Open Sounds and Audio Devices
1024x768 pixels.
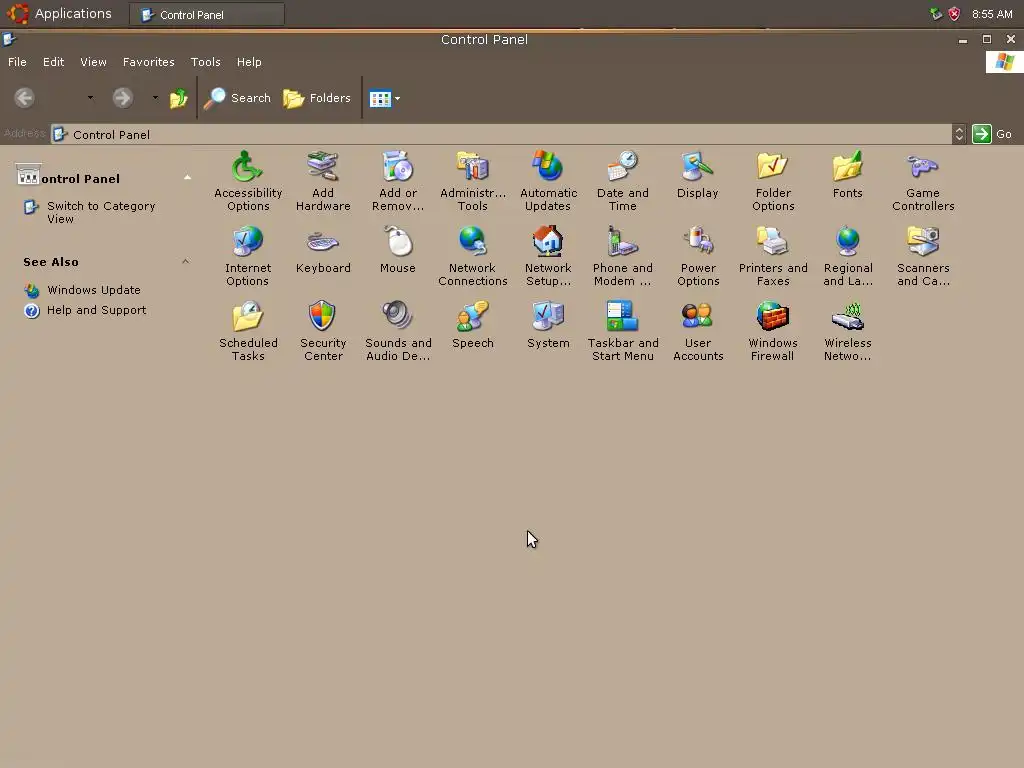398,331
